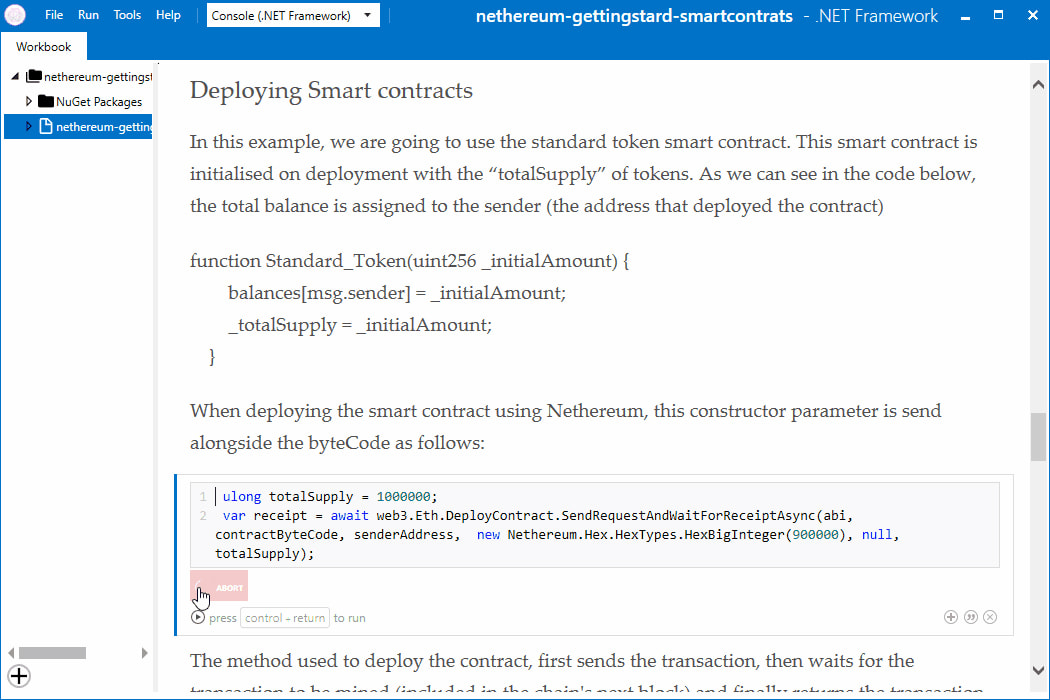Click inside the totalSupply code cell editor

point(600,525)
